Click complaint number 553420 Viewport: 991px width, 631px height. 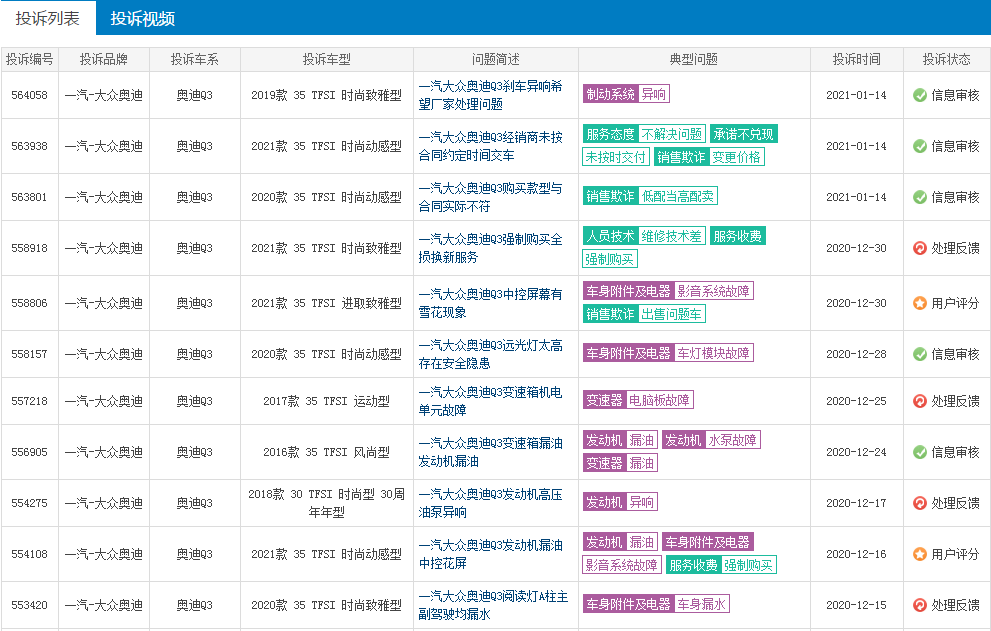pos(29,605)
